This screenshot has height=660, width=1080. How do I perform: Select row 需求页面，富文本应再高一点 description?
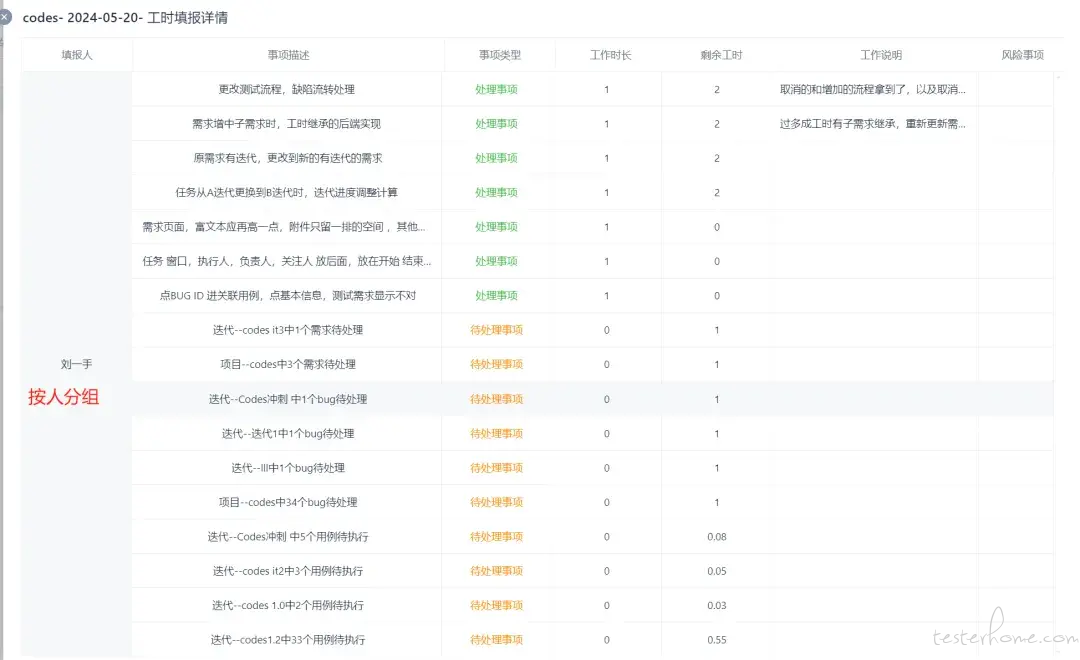click(284, 227)
